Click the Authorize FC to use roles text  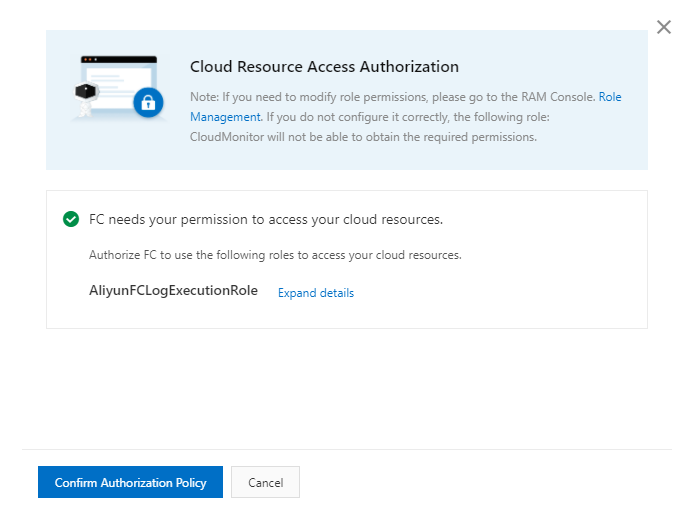point(275,255)
